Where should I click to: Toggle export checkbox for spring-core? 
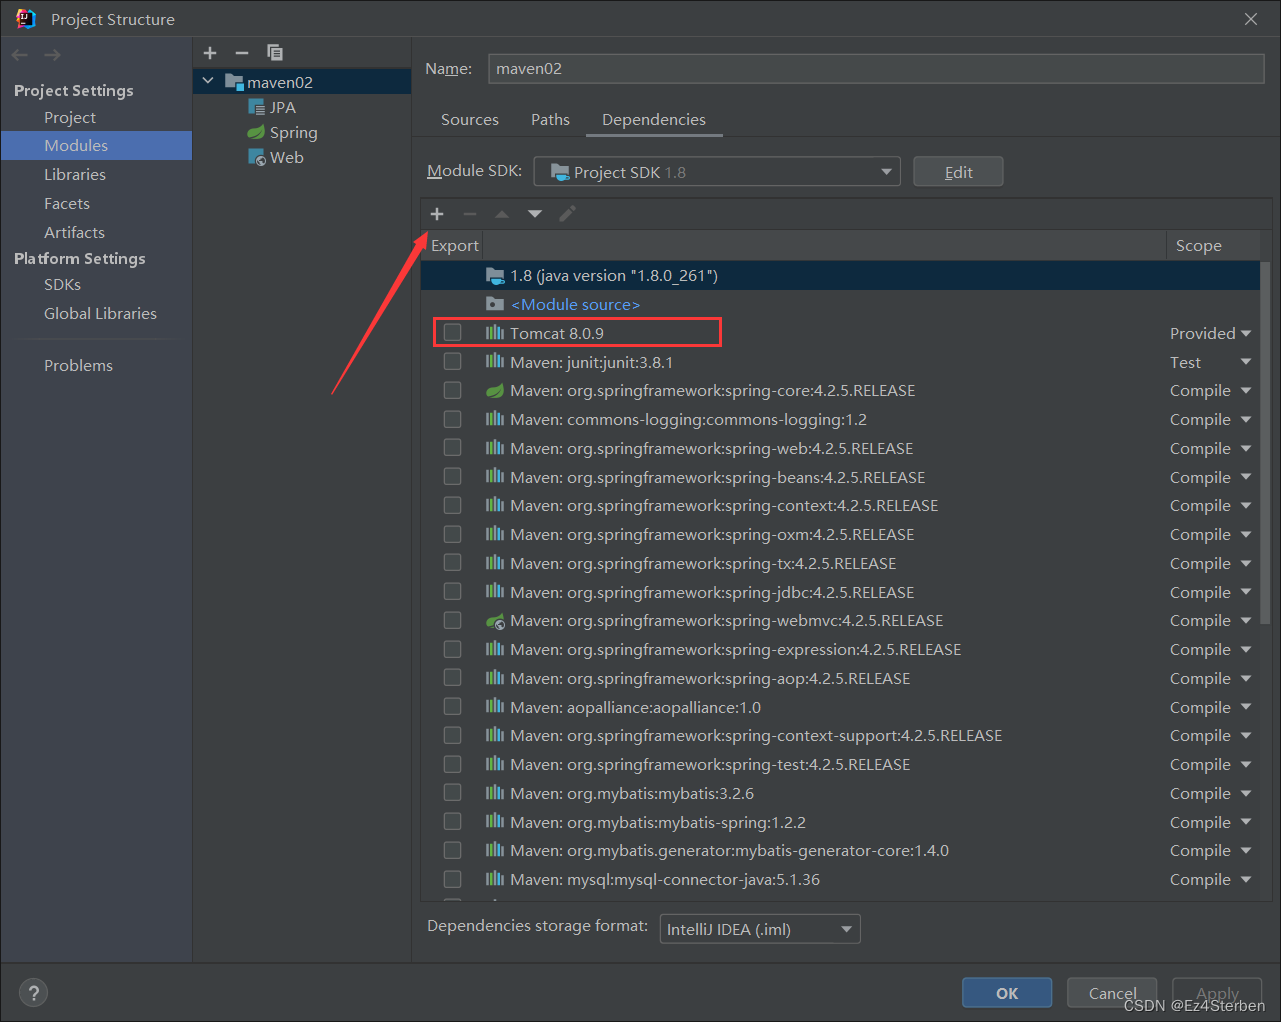pos(453,390)
